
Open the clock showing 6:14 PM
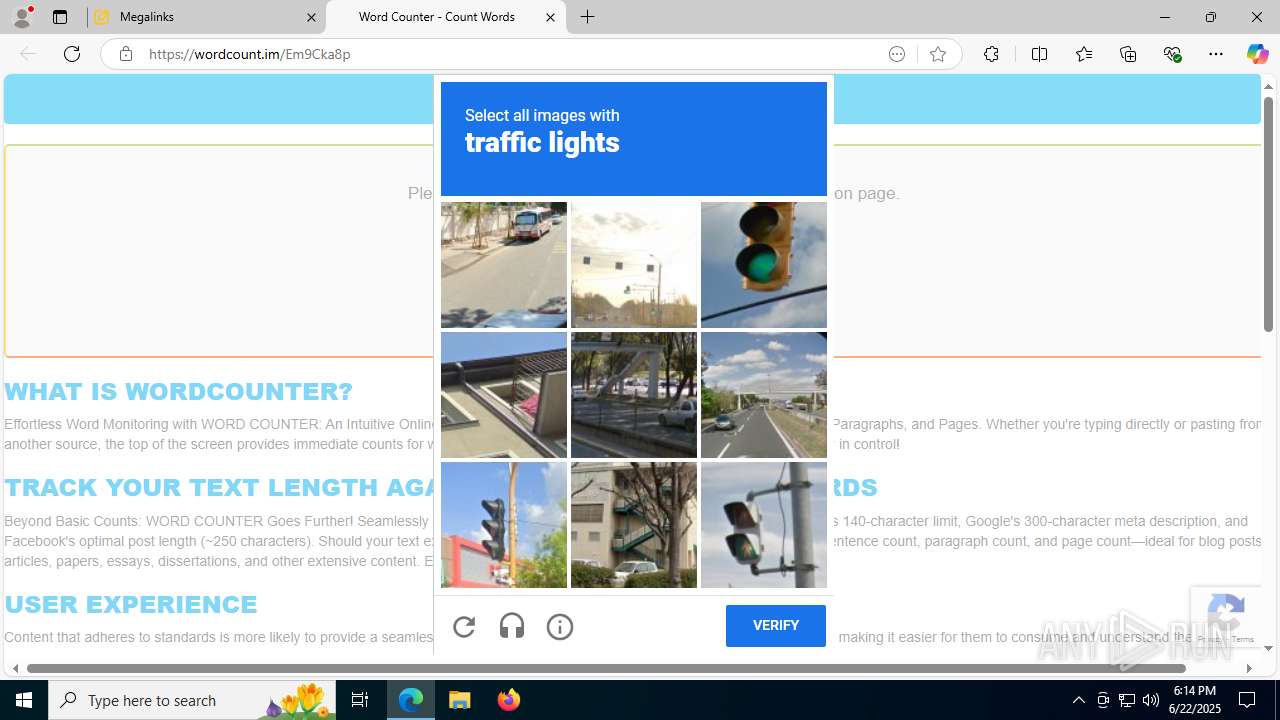(1195, 700)
